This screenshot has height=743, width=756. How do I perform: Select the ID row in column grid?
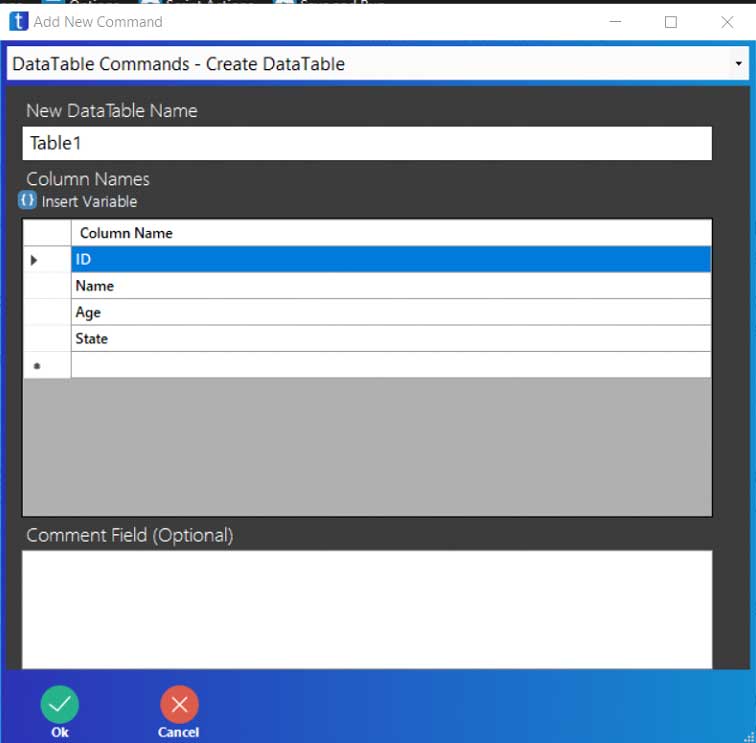(x=391, y=259)
